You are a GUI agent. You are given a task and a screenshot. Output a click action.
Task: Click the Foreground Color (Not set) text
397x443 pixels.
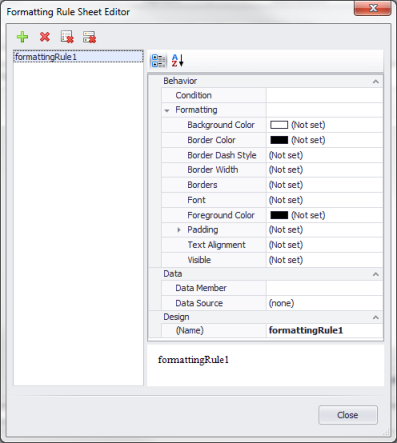click(x=308, y=215)
